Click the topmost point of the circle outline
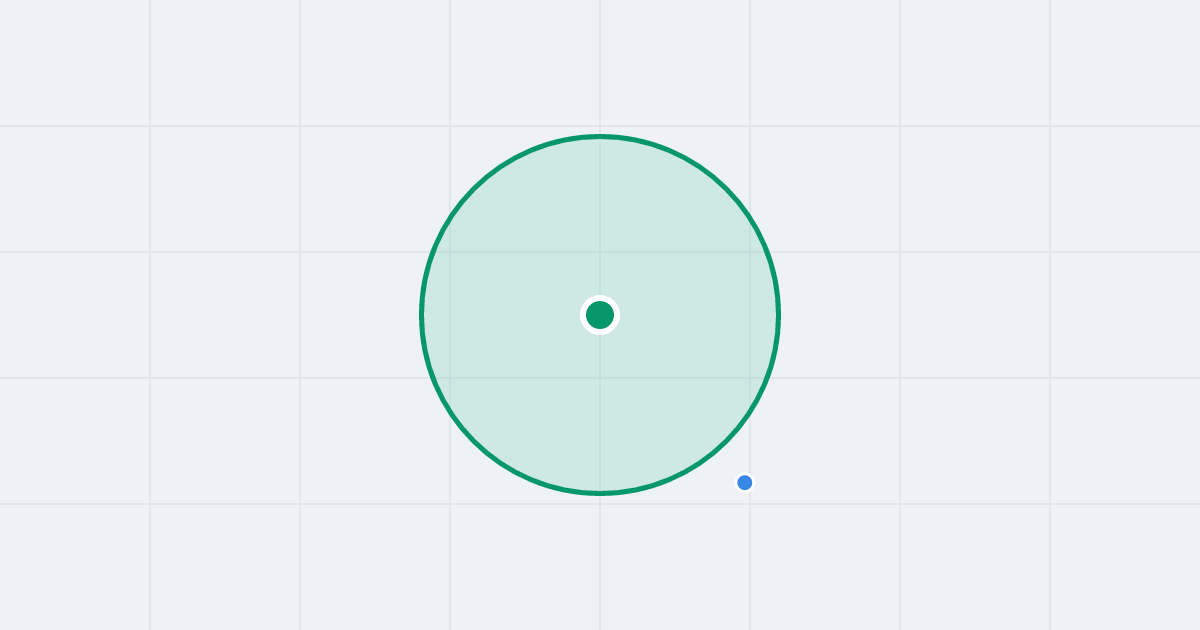Image resolution: width=1200 pixels, height=630 pixels. point(600,136)
